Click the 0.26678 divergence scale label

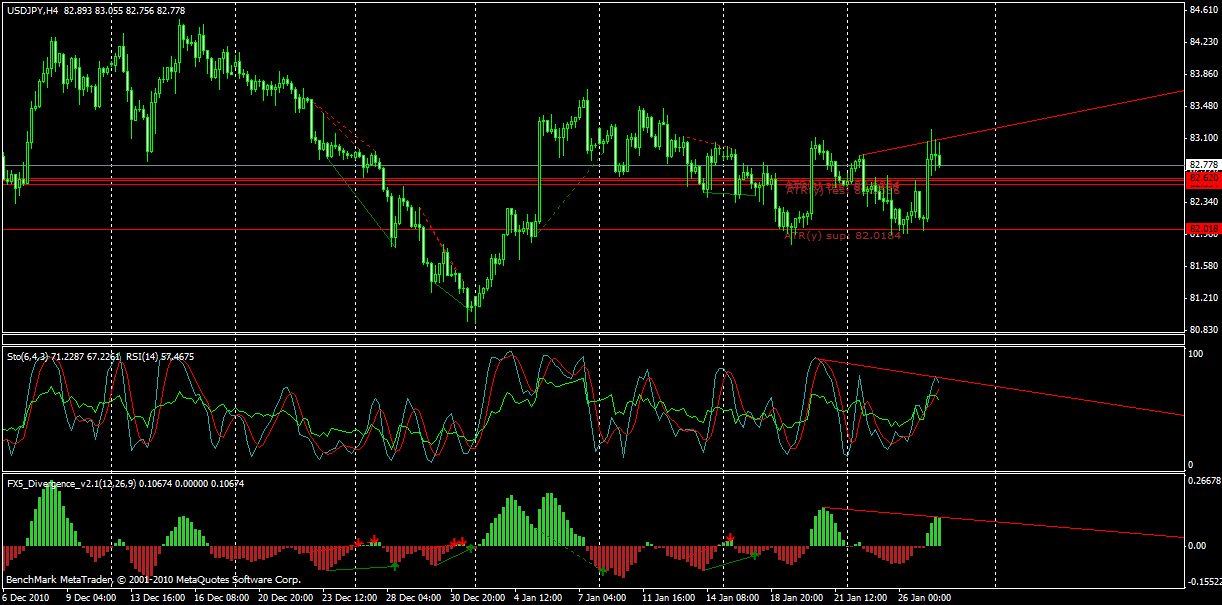pyautogui.click(x=1203, y=479)
